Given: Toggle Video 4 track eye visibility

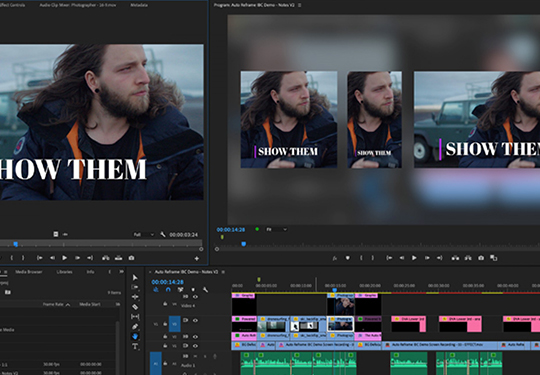Looking at the screenshot, I should [195, 297].
